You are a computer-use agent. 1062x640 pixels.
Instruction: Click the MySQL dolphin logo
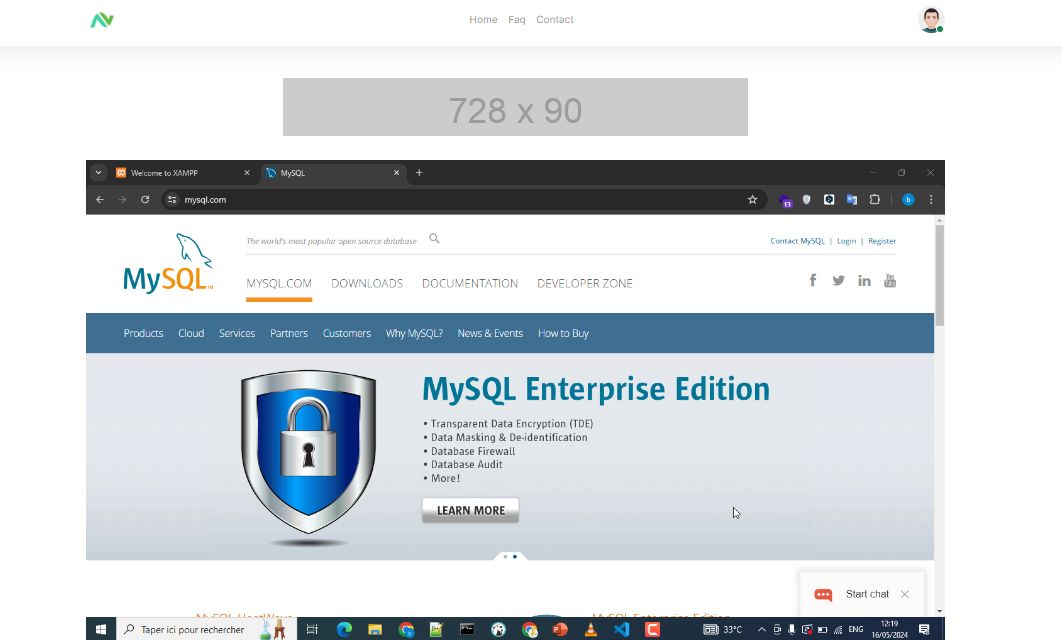coord(168,263)
